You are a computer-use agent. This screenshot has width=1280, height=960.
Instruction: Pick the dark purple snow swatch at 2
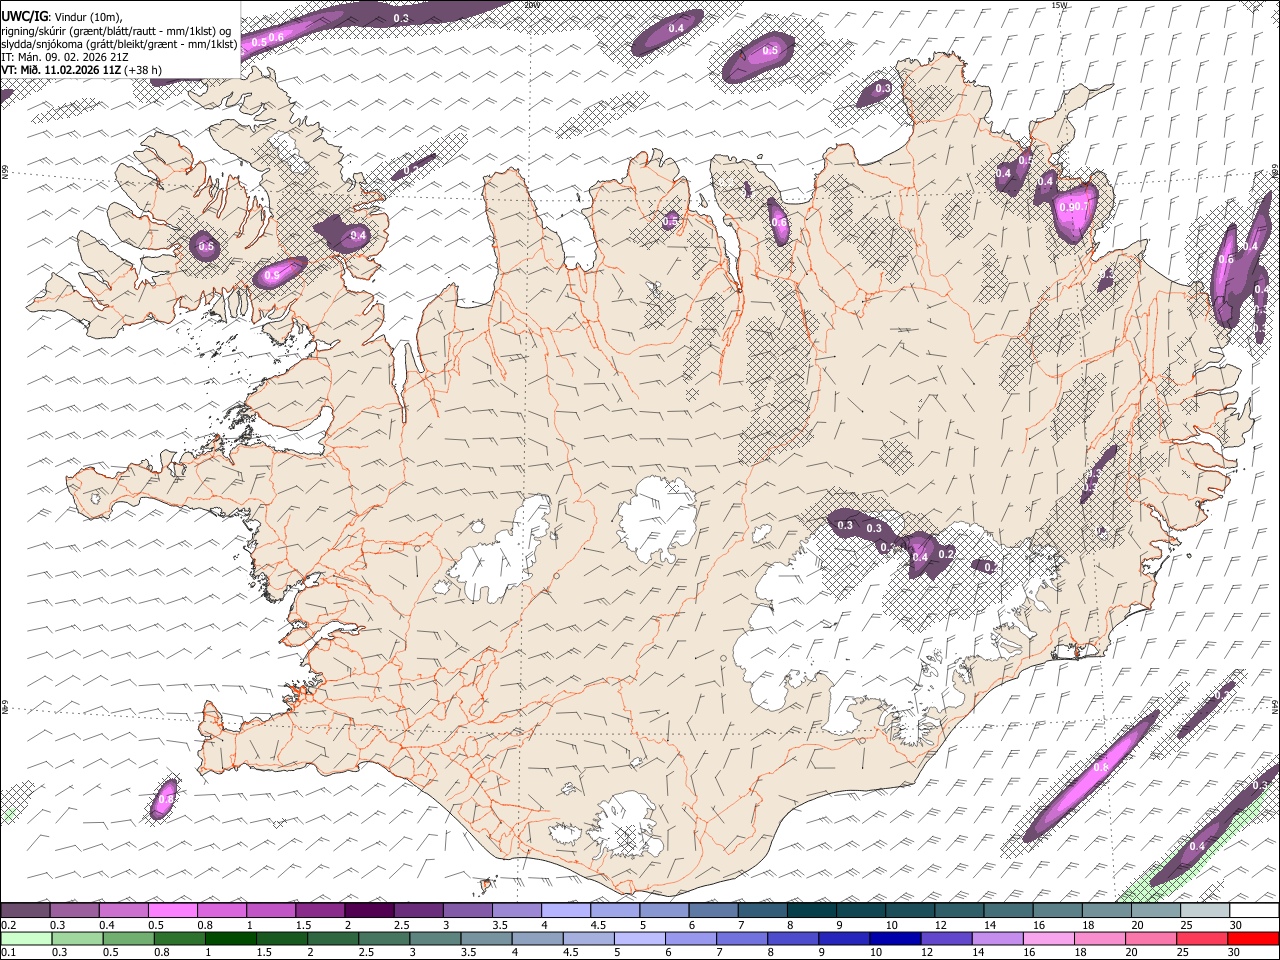pos(368,910)
